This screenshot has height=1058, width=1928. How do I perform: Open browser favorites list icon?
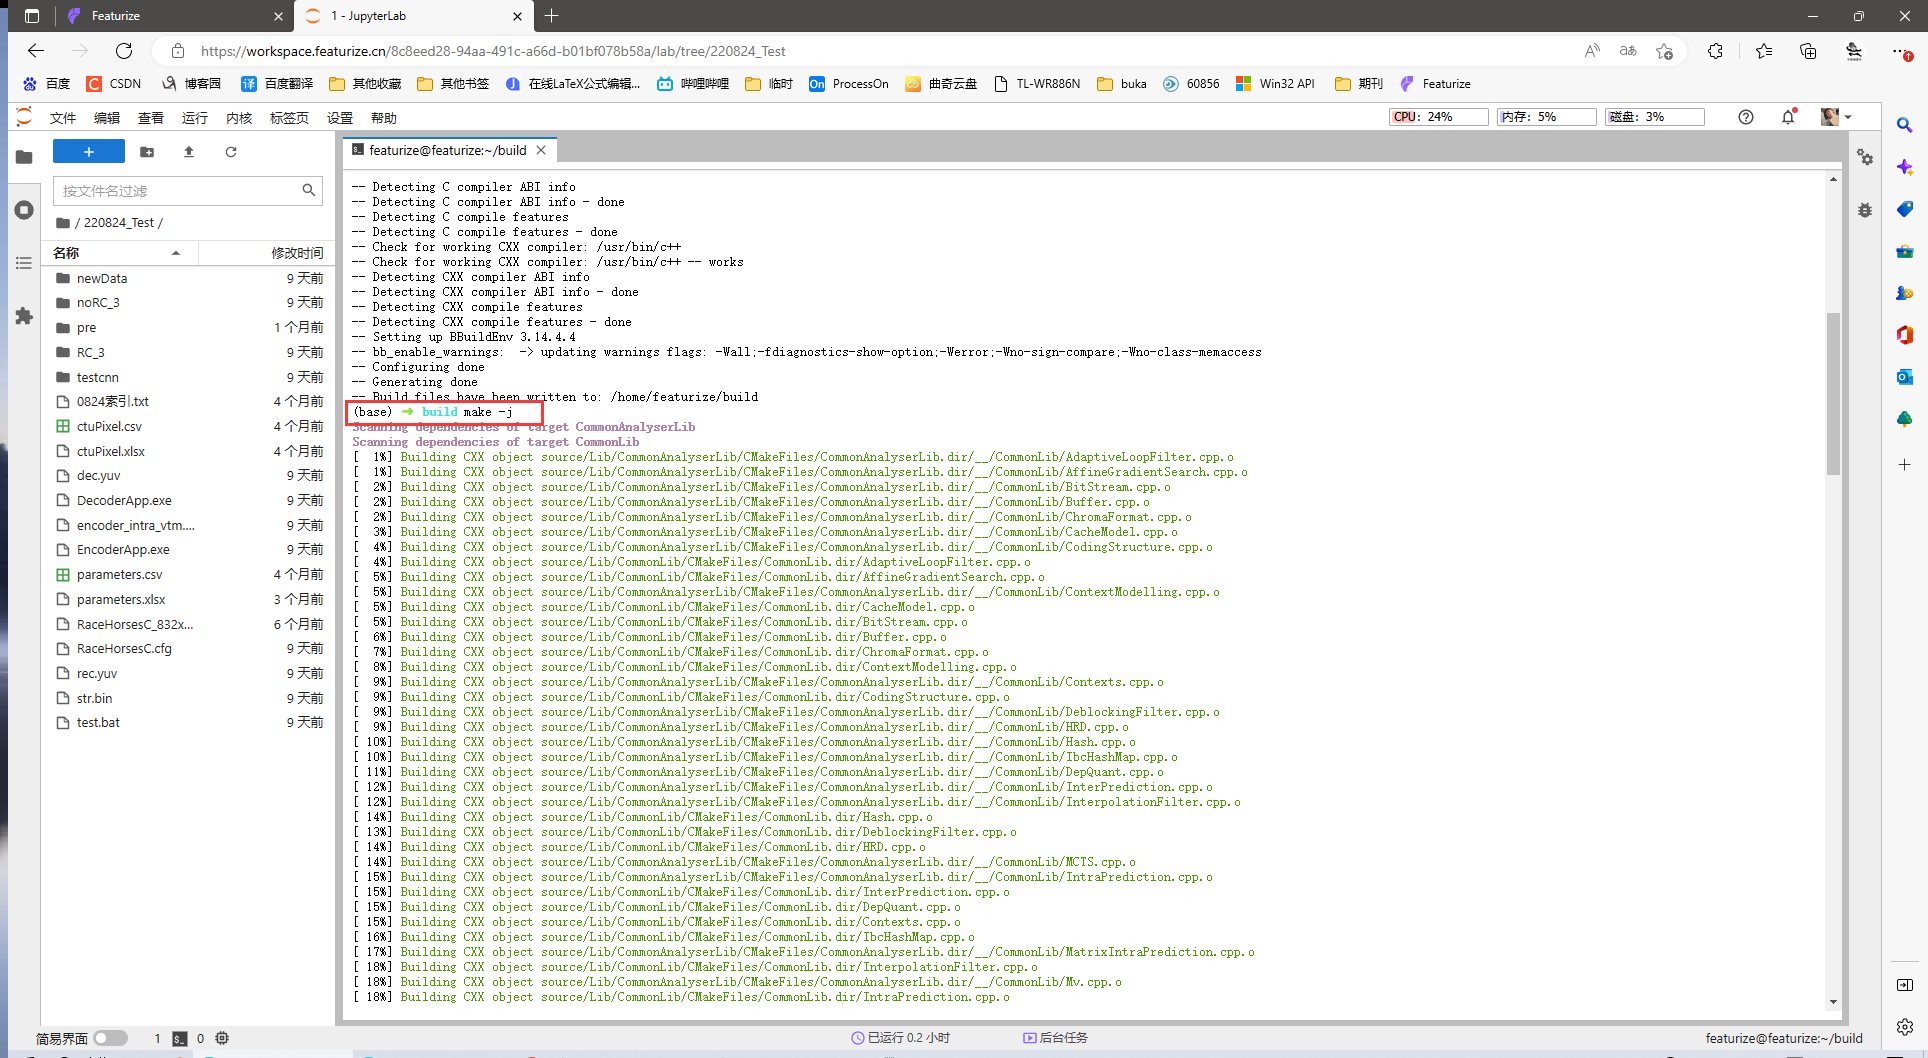(x=1764, y=51)
